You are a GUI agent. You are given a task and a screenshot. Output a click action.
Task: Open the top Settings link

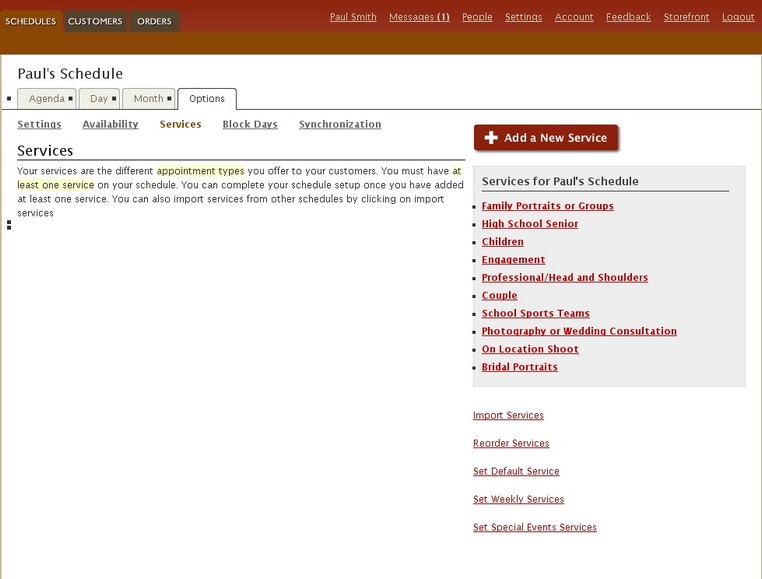pos(523,17)
